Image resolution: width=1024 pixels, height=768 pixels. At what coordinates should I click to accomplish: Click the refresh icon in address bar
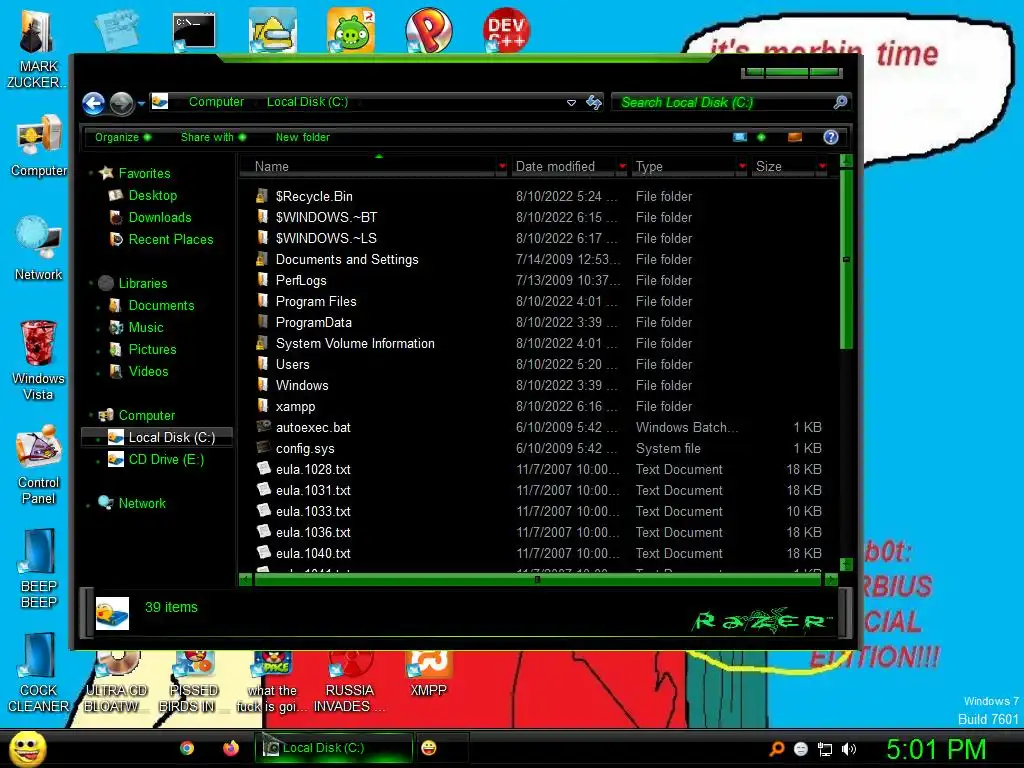pos(594,102)
